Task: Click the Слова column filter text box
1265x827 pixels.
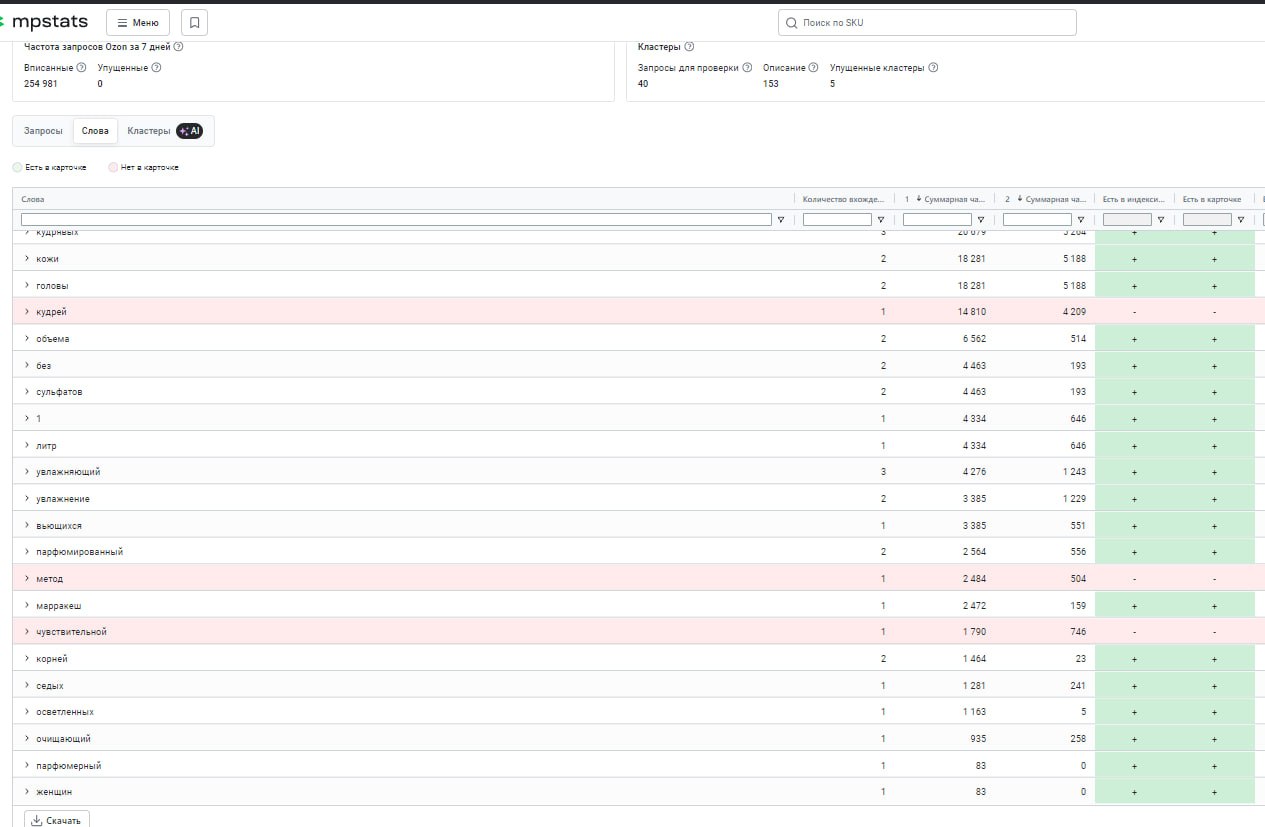Action: [396, 220]
